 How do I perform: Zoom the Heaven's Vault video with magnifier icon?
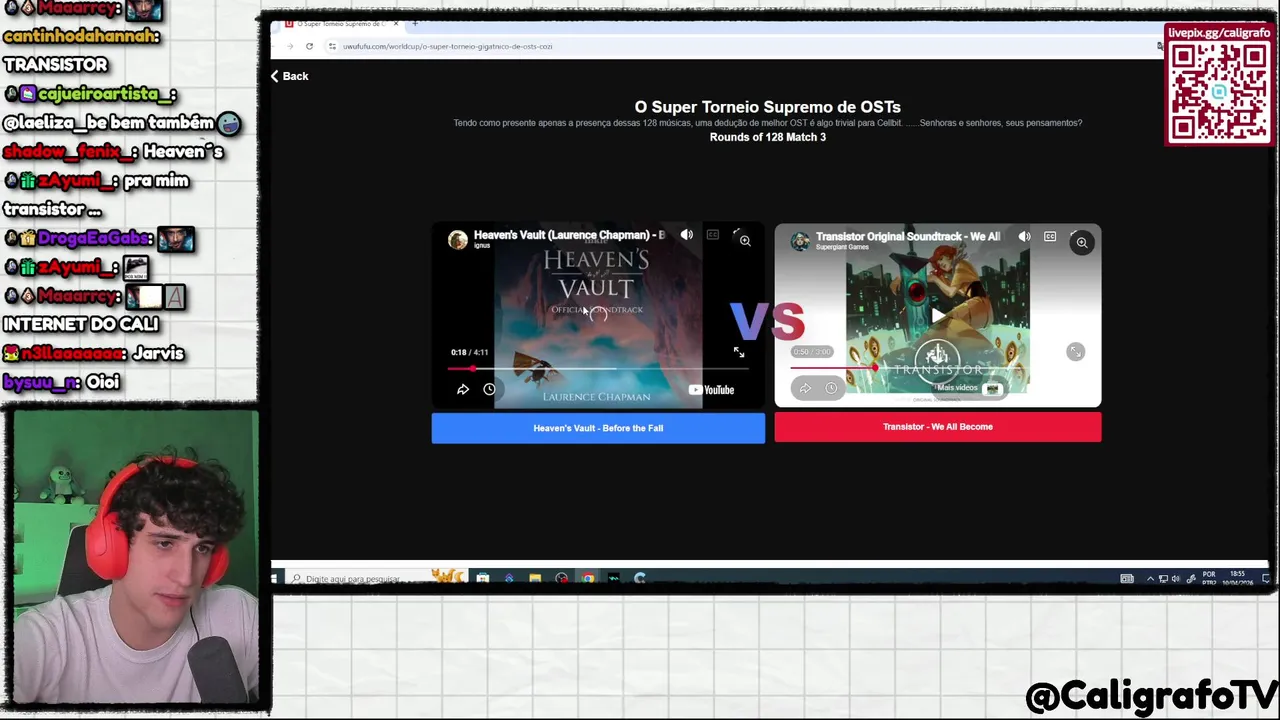[745, 241]
